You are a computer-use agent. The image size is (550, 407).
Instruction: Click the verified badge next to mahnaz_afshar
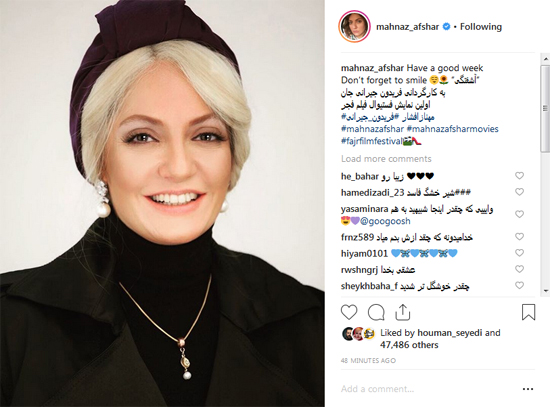(x=446, y=27)
